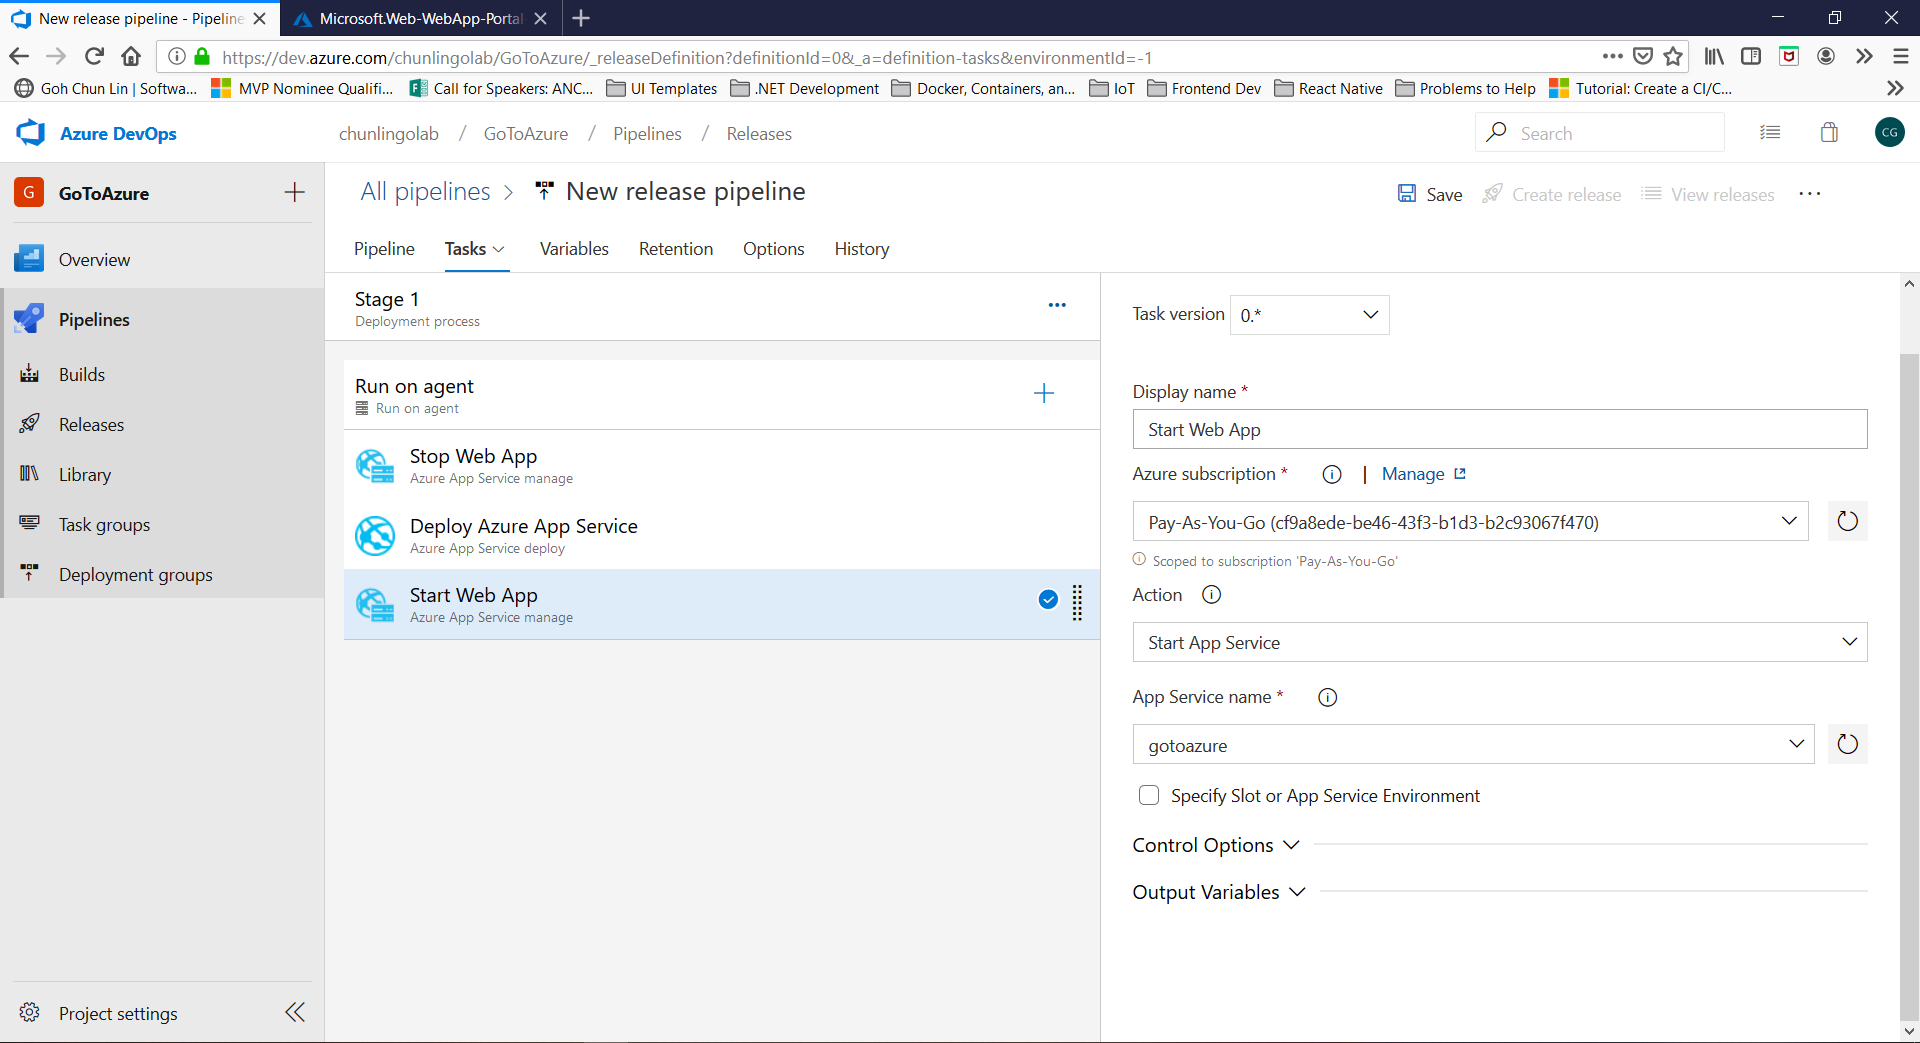Image resolution: width=1920 pixels, height=1043 pixels.
Task: Open the browser hamburger menu
Action: pyautogui.click(x=1900, y=57)
